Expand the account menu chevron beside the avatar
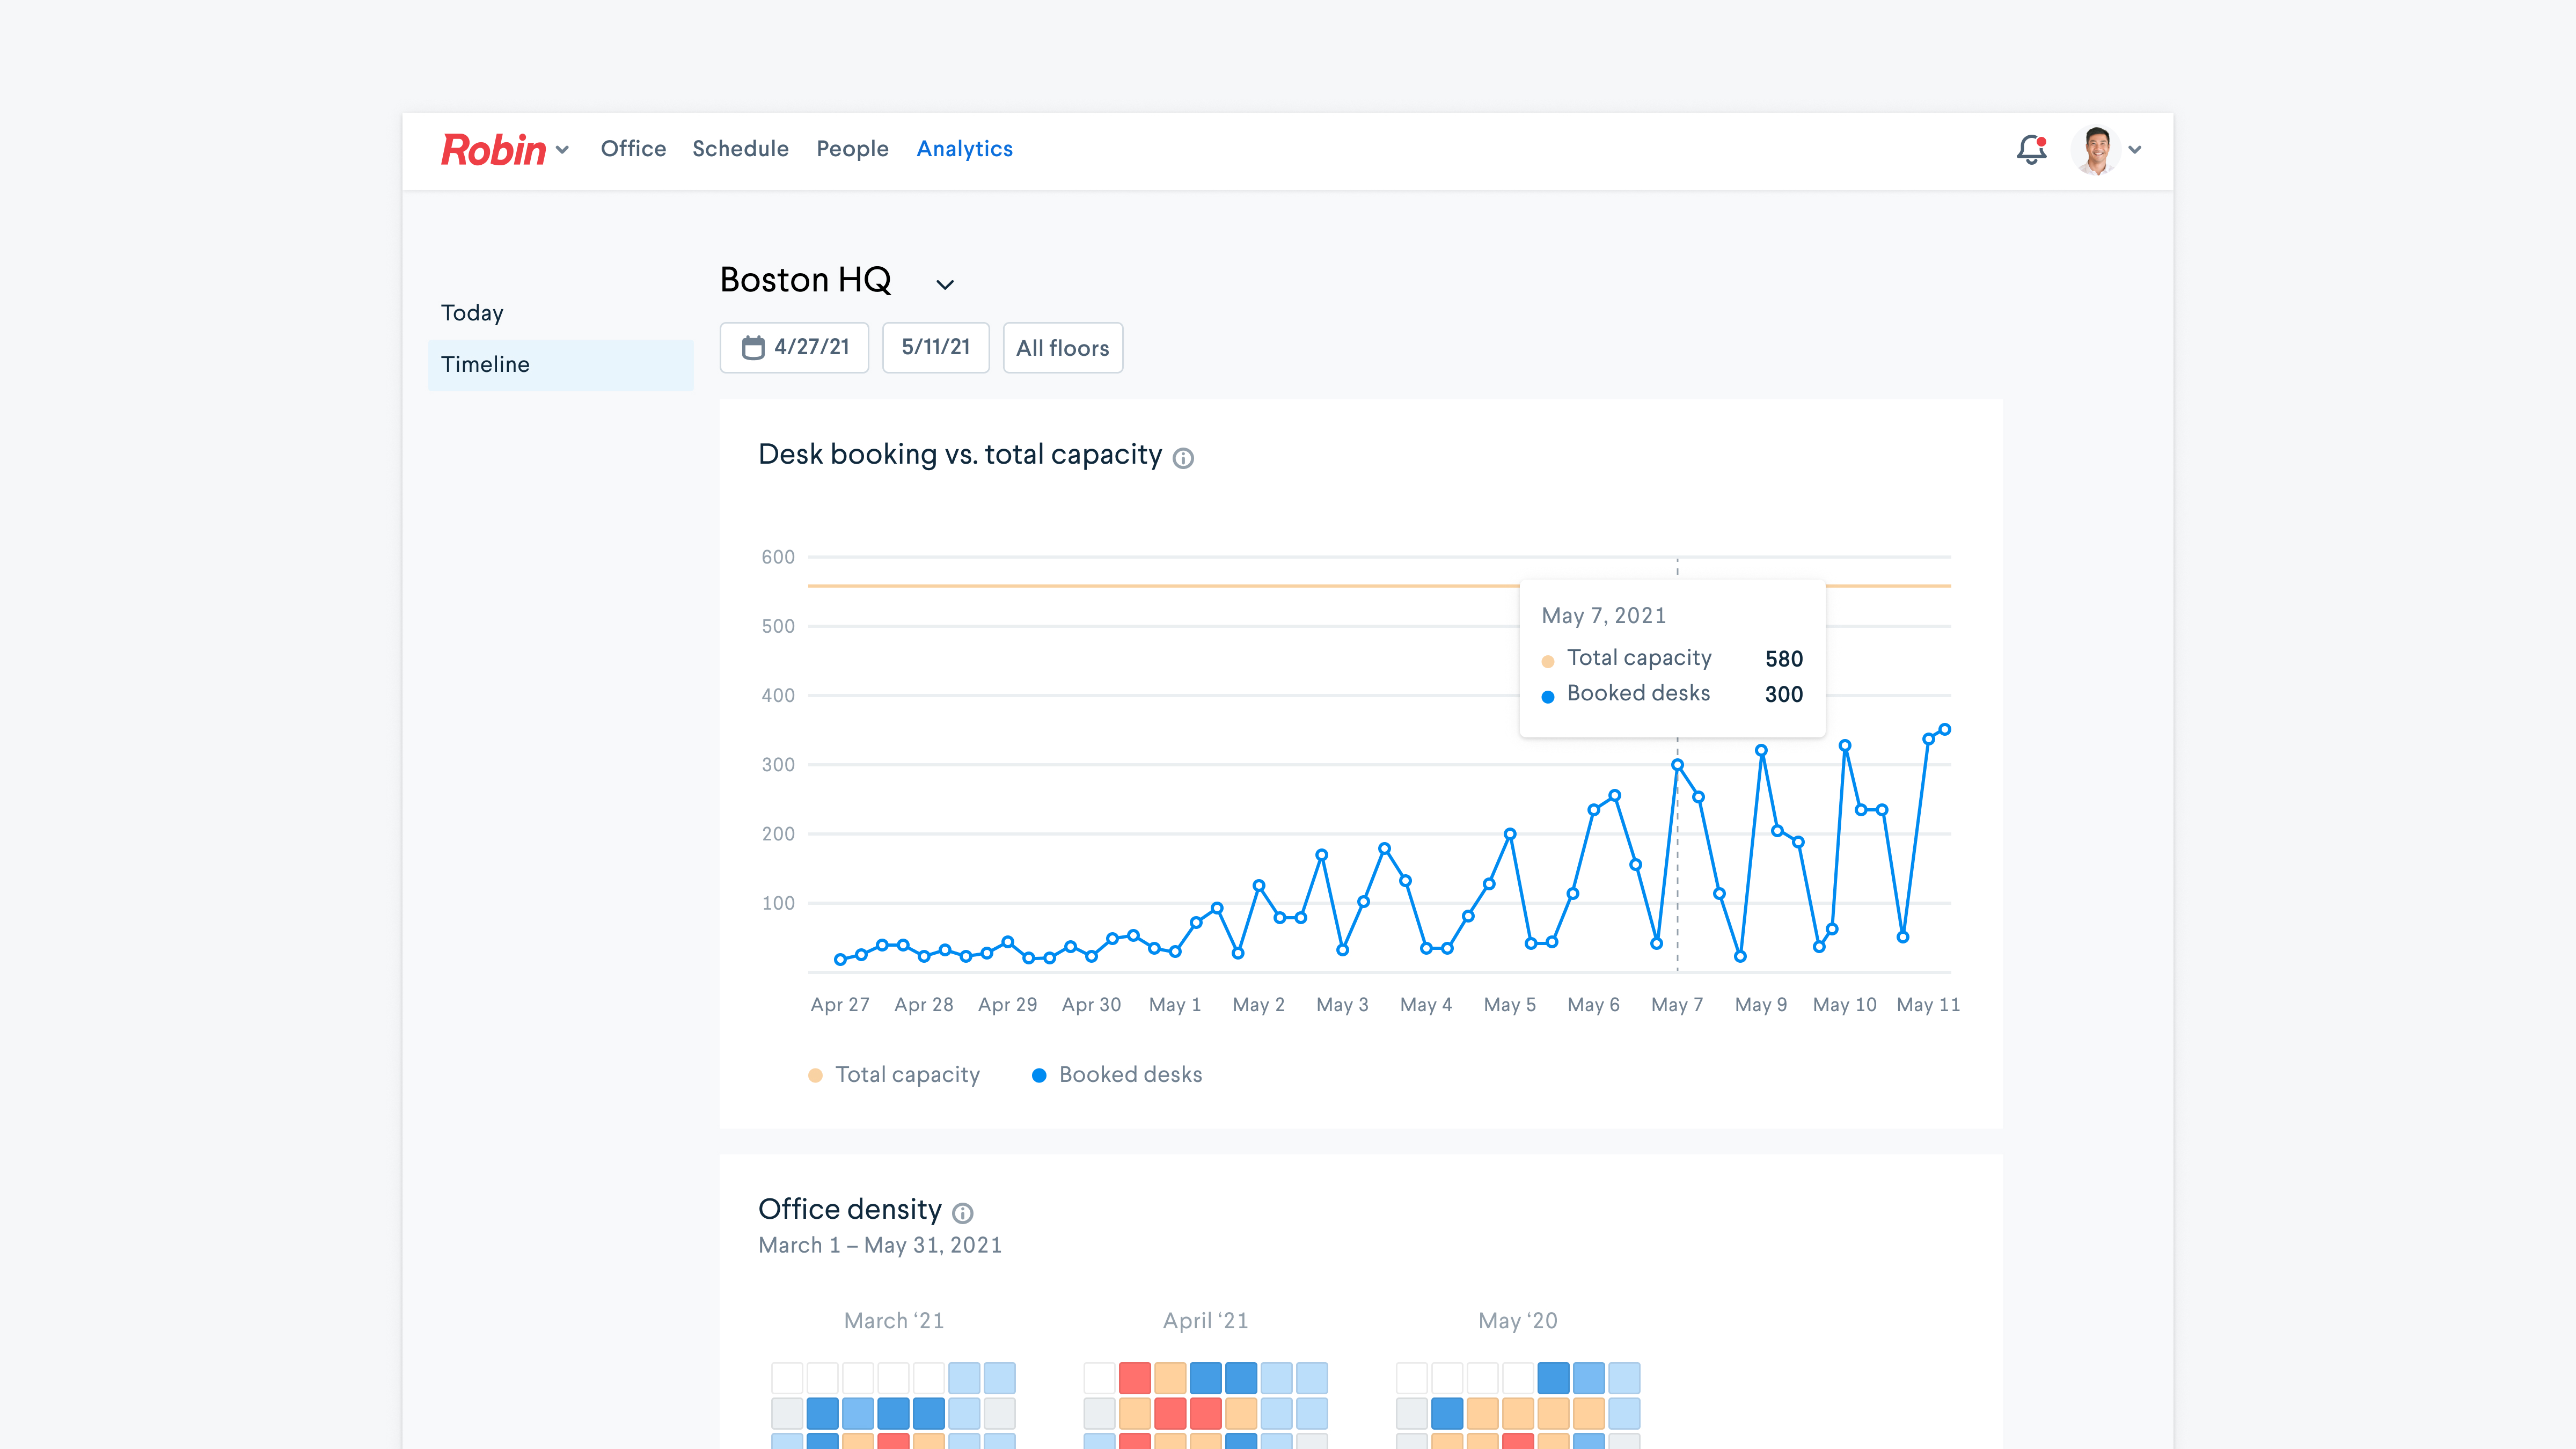 tap(2136, 150)
